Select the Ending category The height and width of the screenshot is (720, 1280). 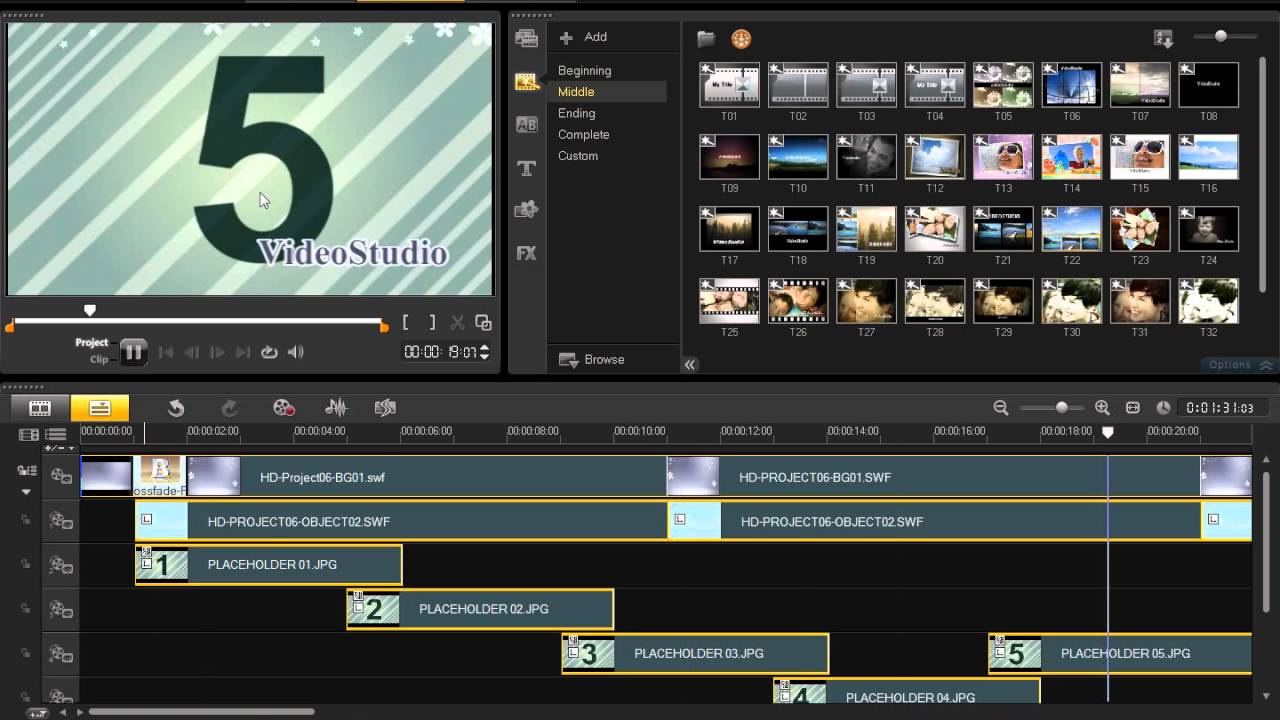[576, 113]
